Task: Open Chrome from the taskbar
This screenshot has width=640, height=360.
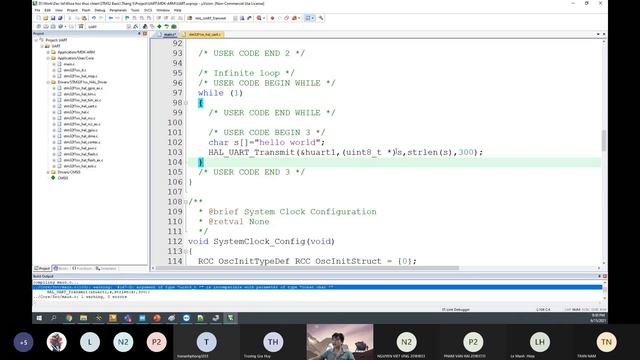Action: pyautogui.click(x=69, y=318)
